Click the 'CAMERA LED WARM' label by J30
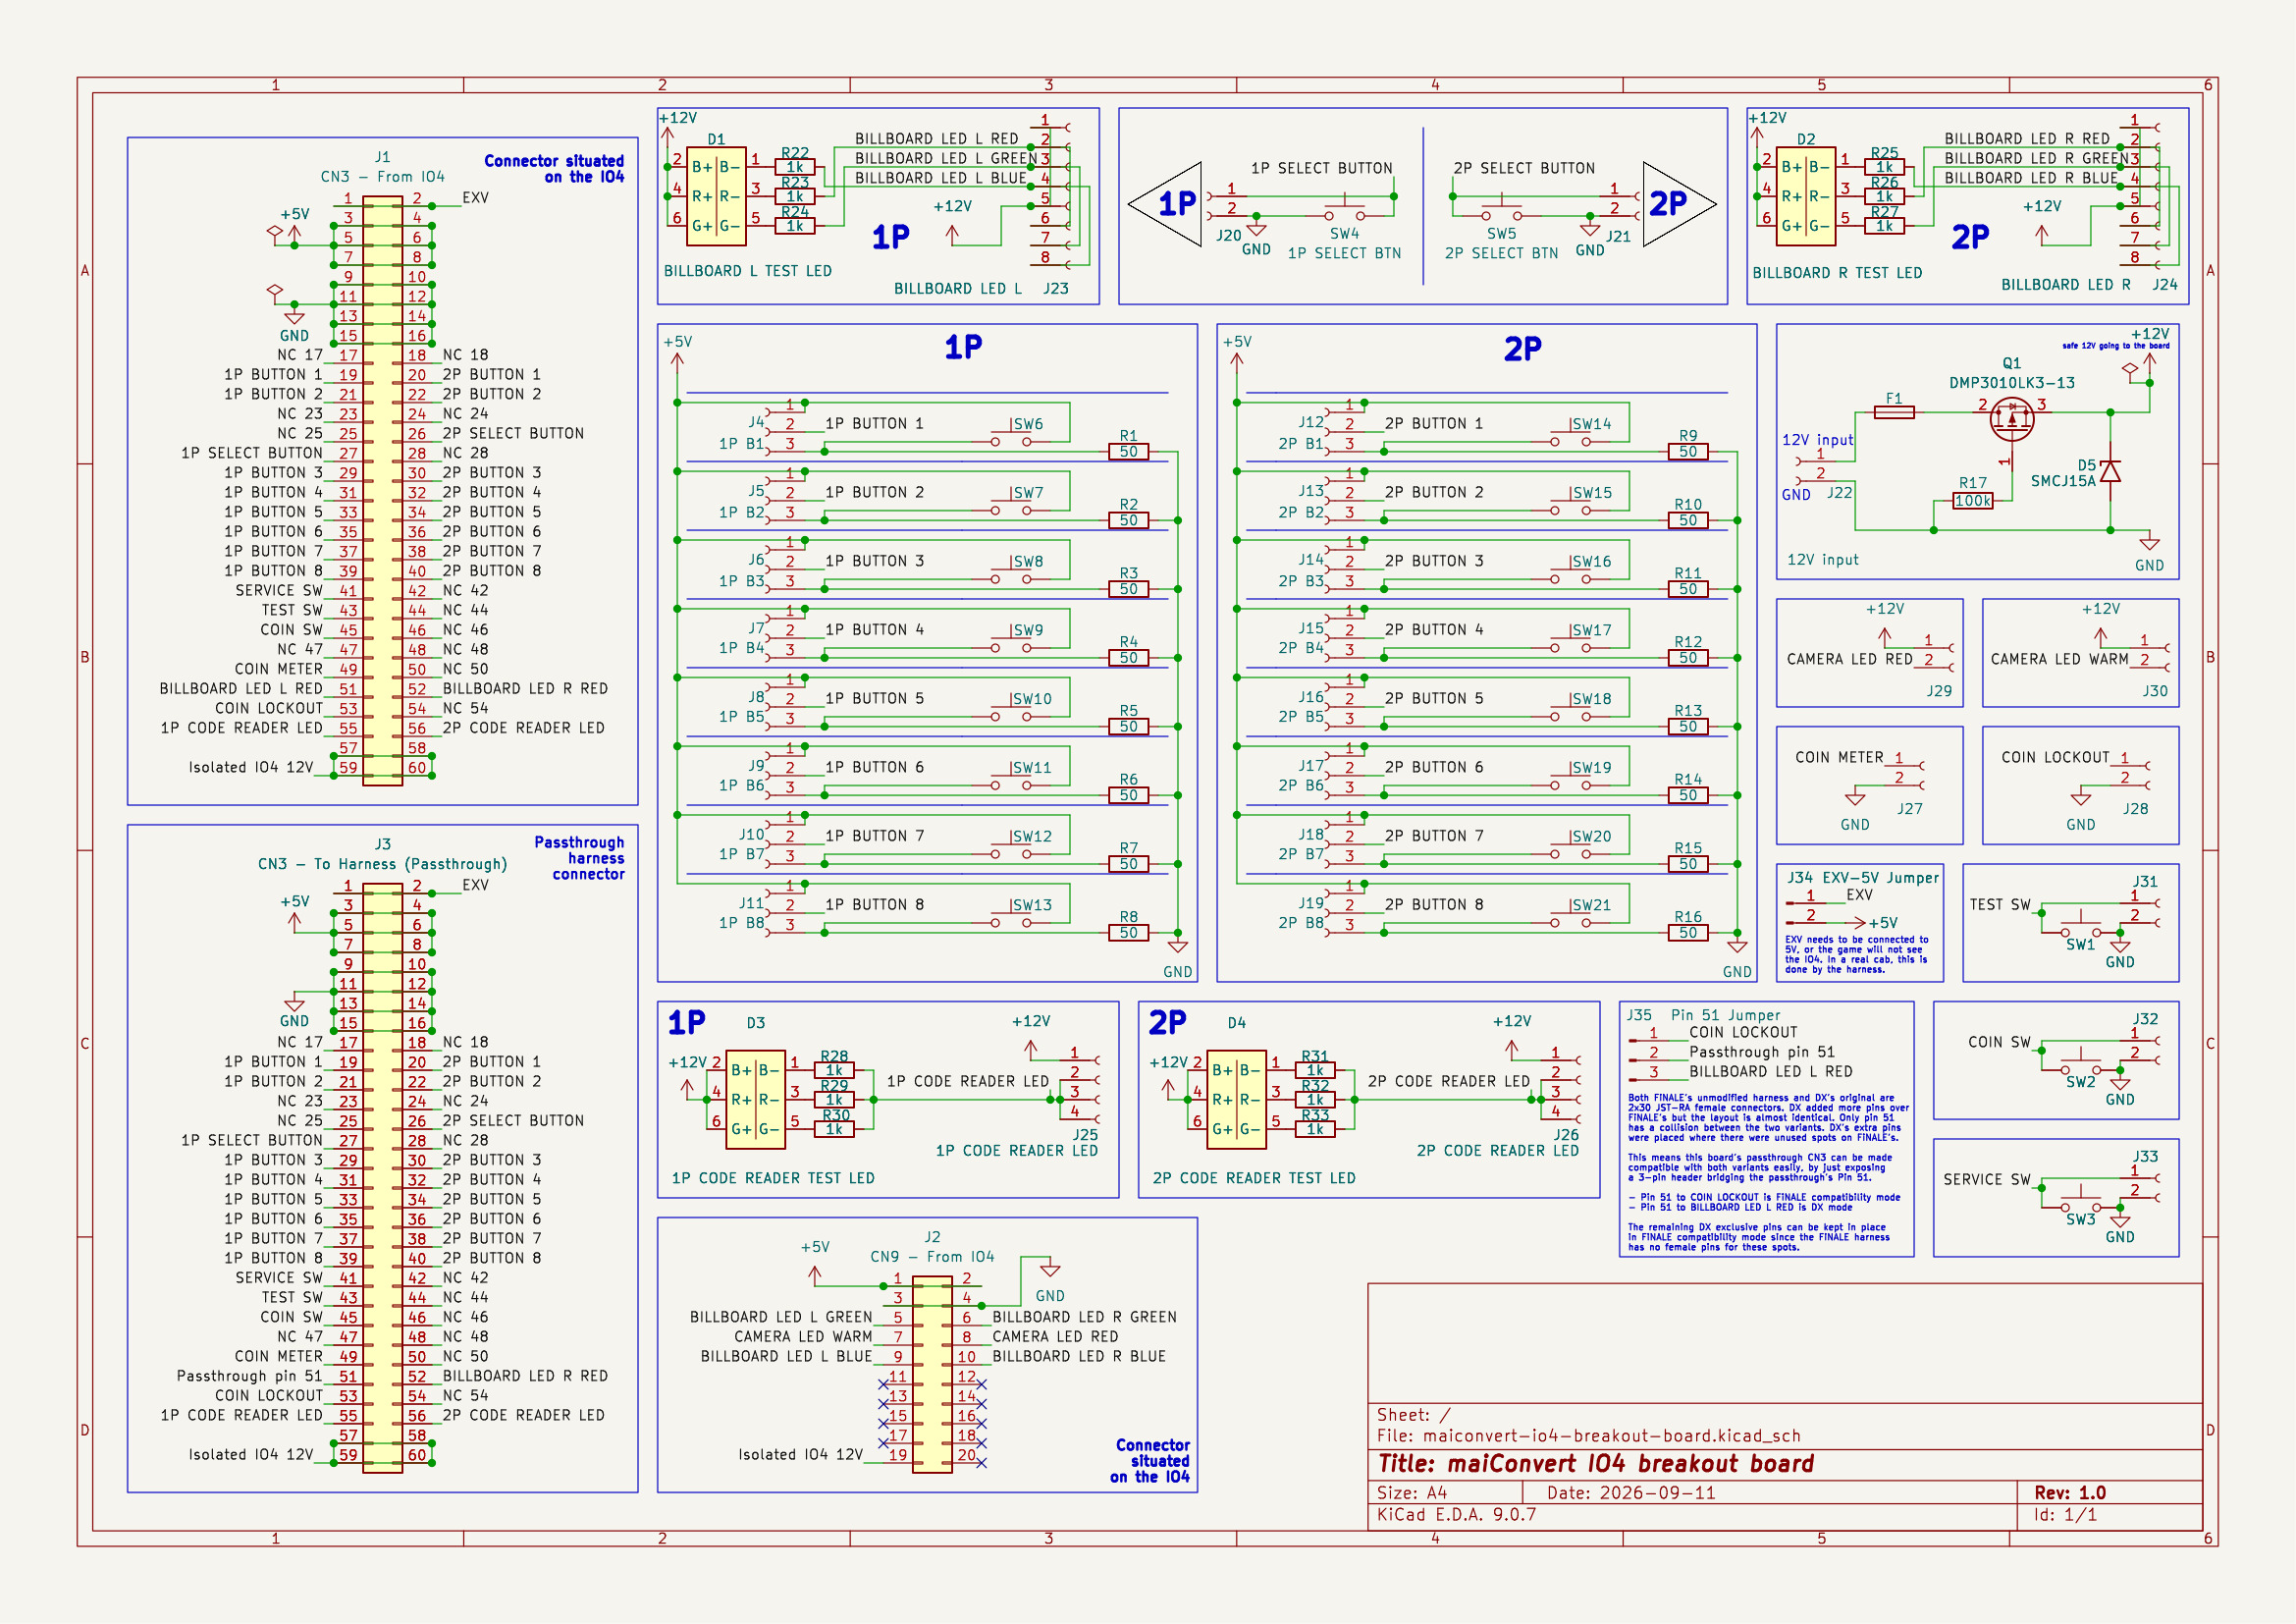 coord(2059,660)
